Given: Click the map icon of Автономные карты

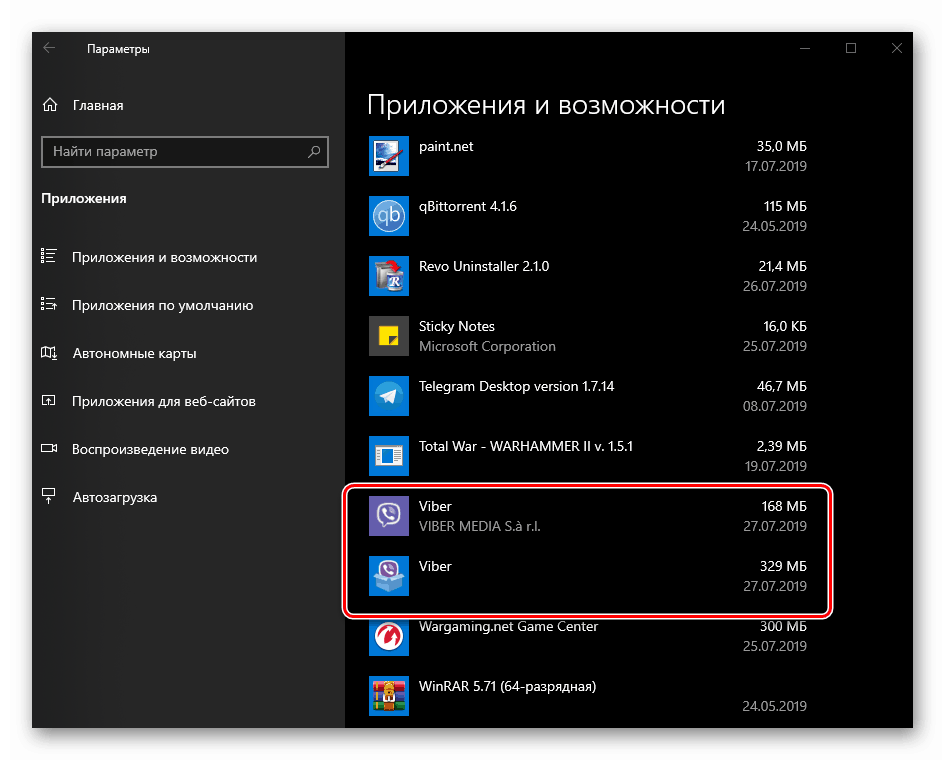Looking at the screenshot, I should point(49,353).
